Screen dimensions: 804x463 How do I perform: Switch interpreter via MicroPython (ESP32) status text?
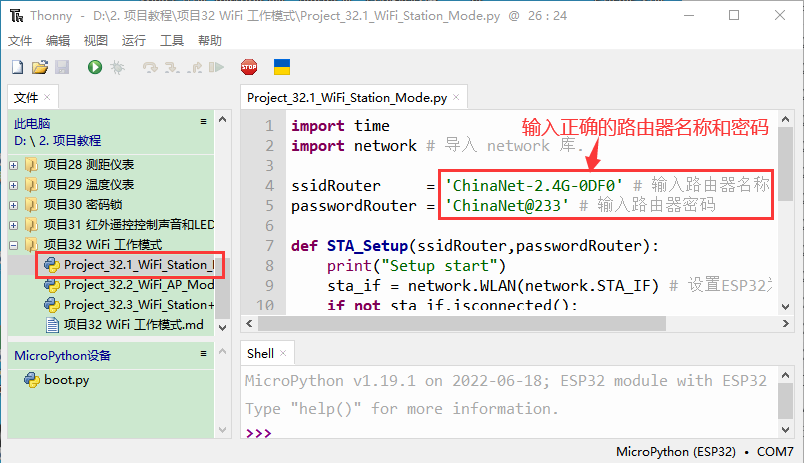[676, 452]
